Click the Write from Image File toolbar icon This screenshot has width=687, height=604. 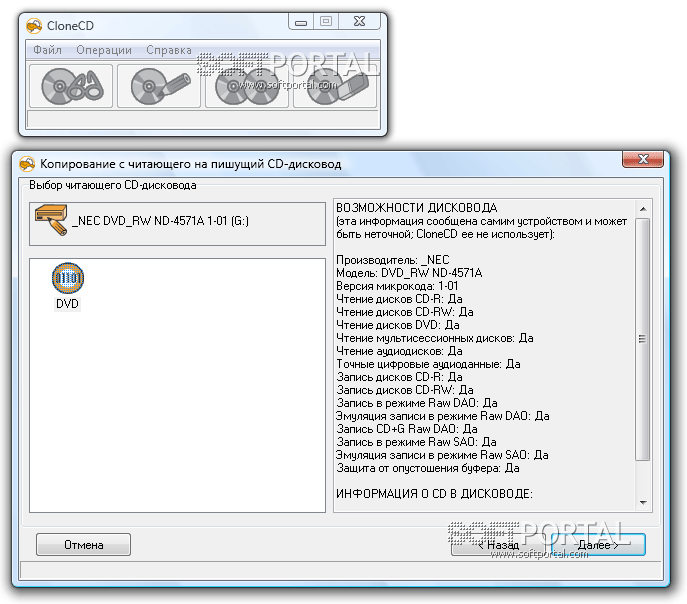pyautogui.click(x=159, y=86)
